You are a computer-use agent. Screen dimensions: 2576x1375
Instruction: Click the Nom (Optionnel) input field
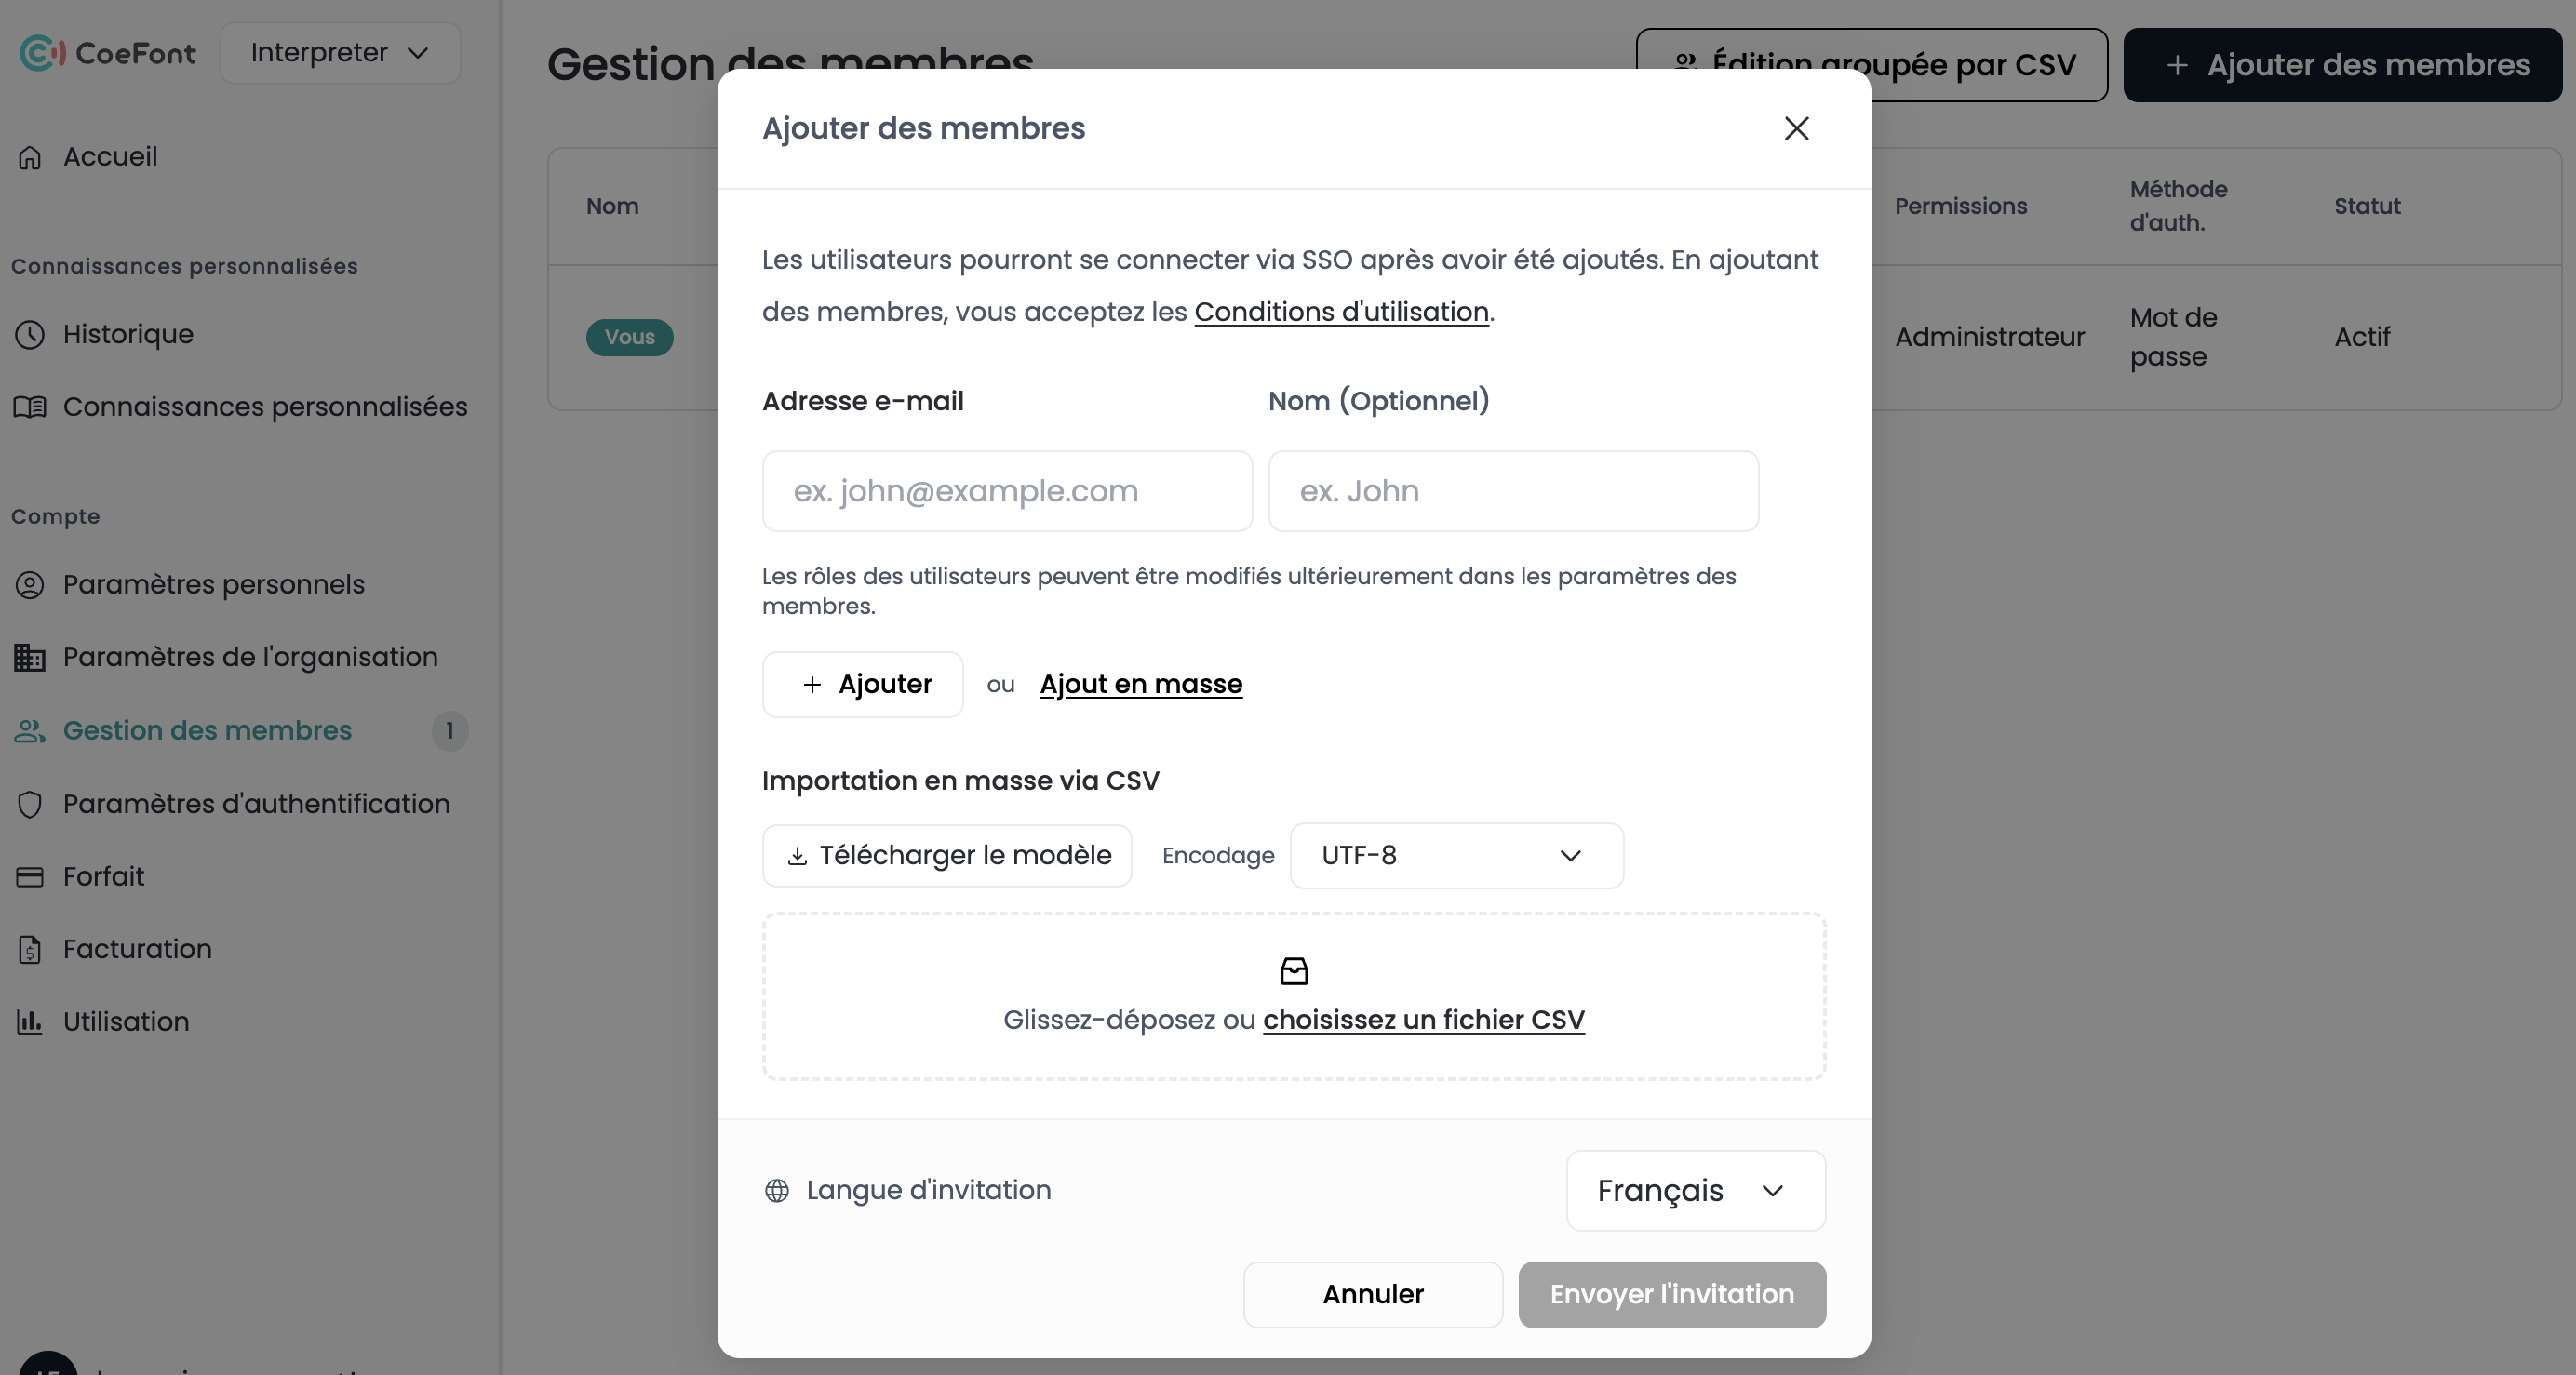point(1513,491)
